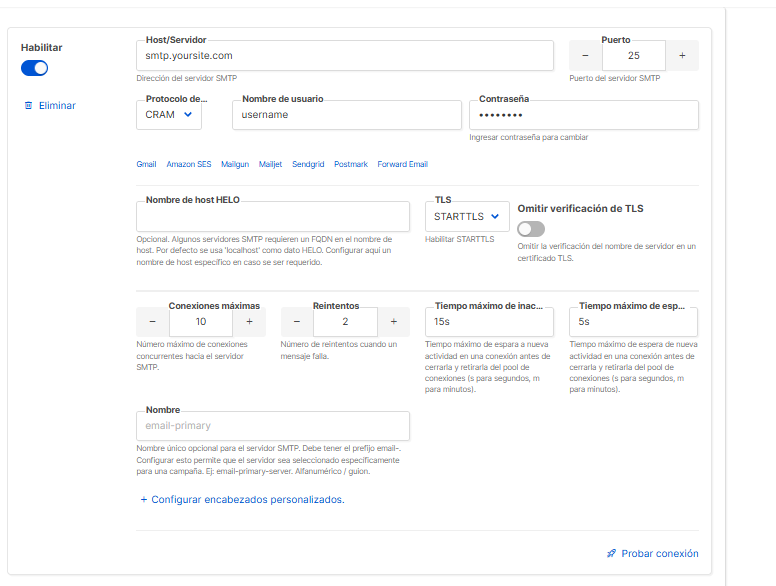Enable Omitir verificación de TLS toggle
This screenshot has width=776, height=586.
tap(531, 228)
